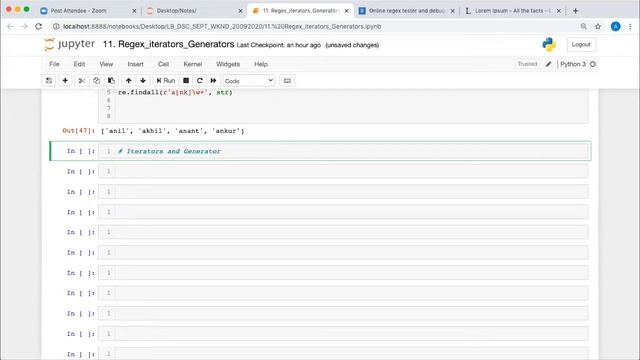Click the re.findall code line
The width and height of the screenshot is (640, 360).
[x=175, y=93]
